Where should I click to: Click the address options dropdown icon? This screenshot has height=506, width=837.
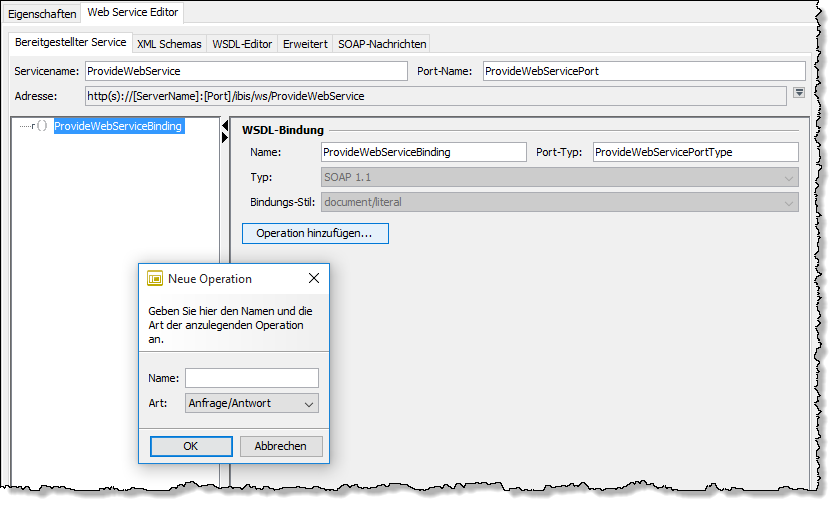798,93
